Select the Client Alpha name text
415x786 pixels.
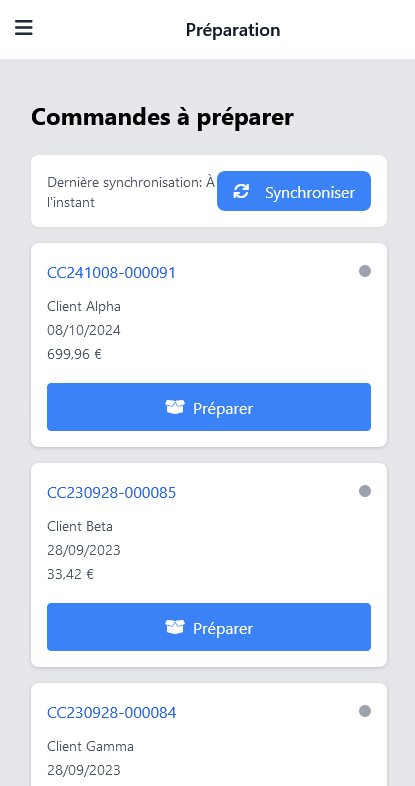pyautogui.click(x=84, y=306)
